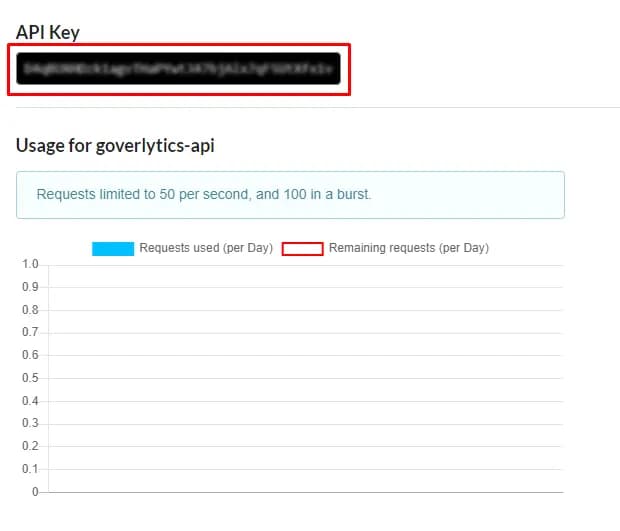The image size is (620, 531).
Task: Click the 0.6 y-axis label
Action: click(30, 356)
